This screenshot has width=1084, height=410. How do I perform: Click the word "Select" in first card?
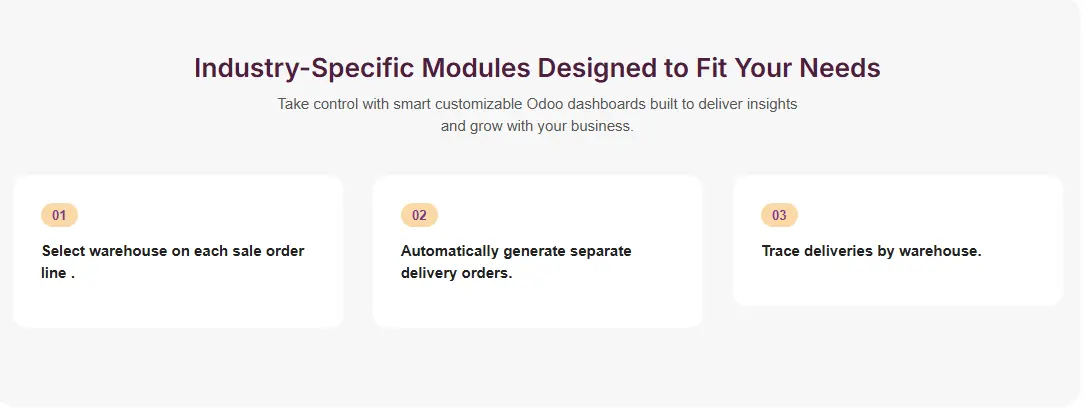click(x=63, y=251)
